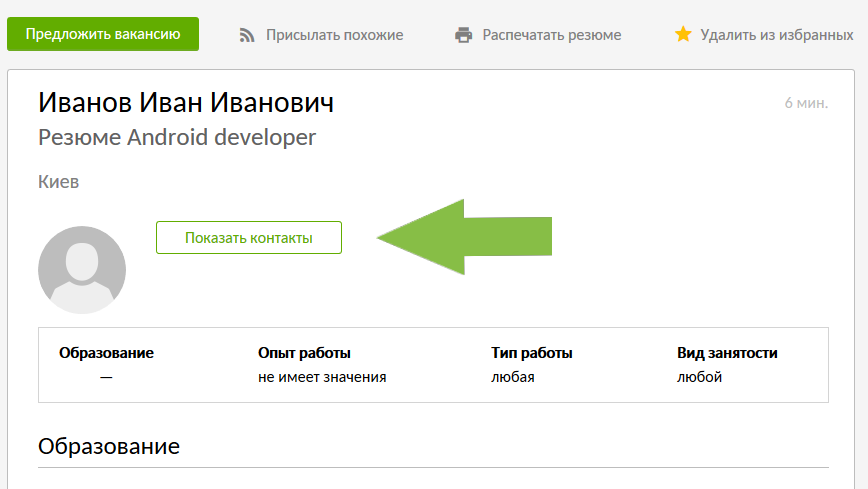Click the Удалить из избранных link
This screenshot has height=489, width=868.
[x=777, y=35]
